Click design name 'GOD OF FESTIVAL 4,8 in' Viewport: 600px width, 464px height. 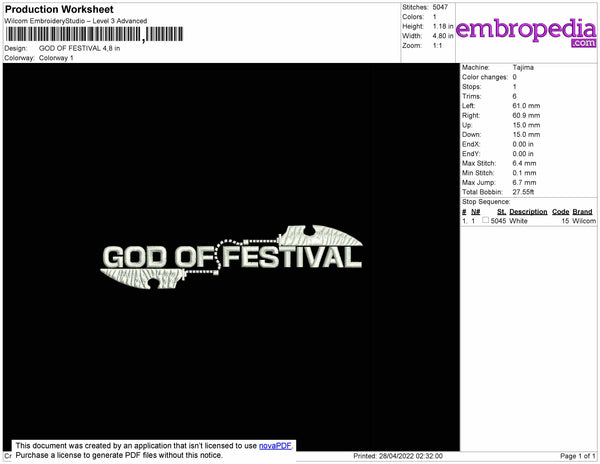coord(79,49)
